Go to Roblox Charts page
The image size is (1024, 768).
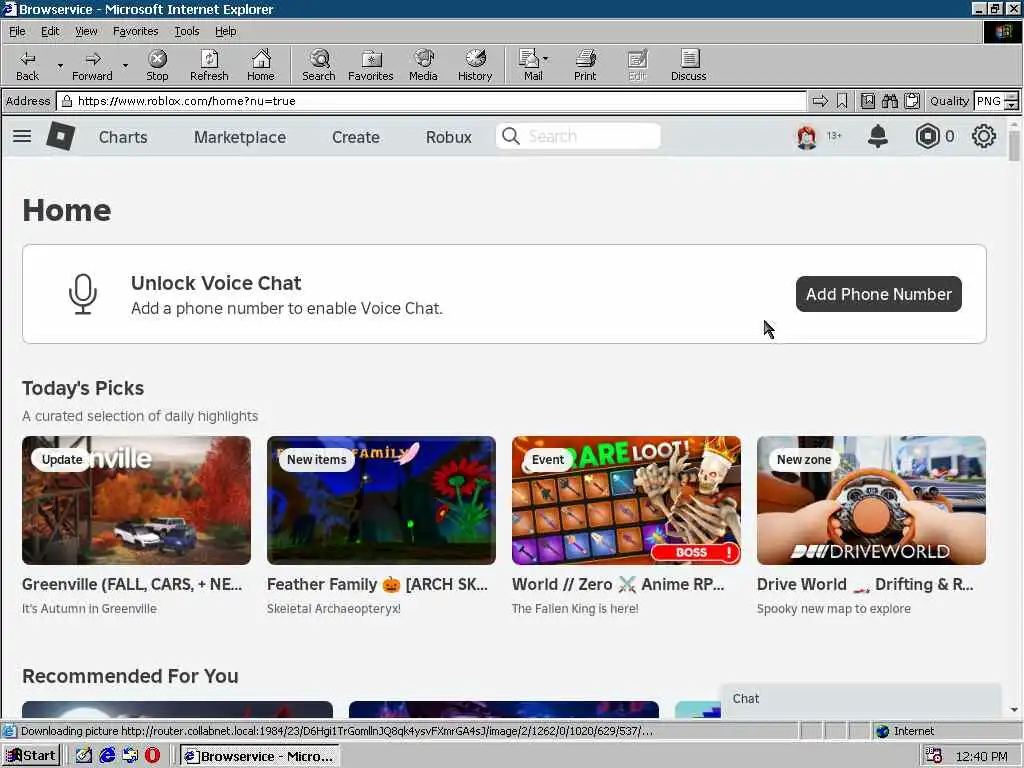123,137
